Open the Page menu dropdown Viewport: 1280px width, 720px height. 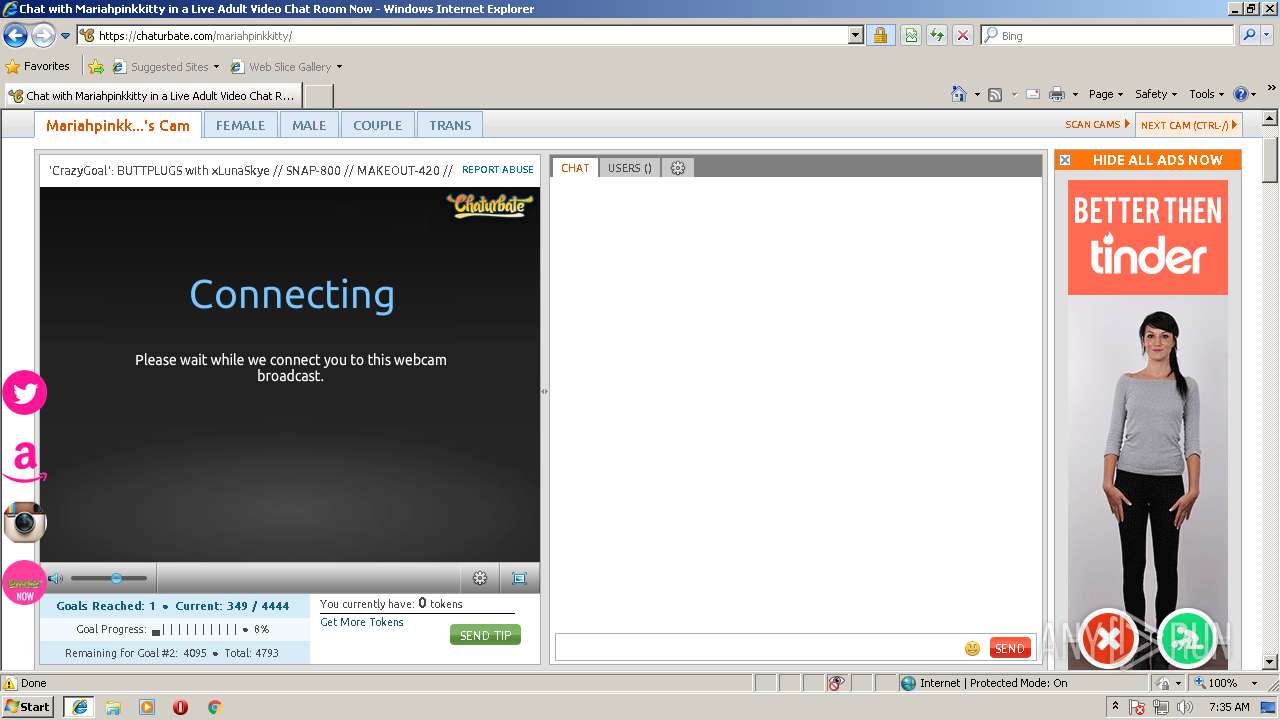1106,94
